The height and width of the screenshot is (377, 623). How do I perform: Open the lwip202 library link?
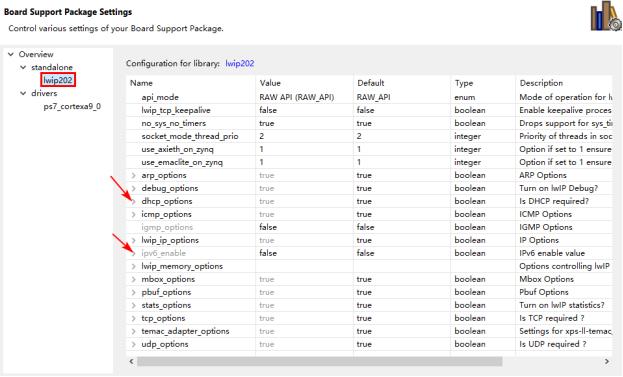point(240,64)
